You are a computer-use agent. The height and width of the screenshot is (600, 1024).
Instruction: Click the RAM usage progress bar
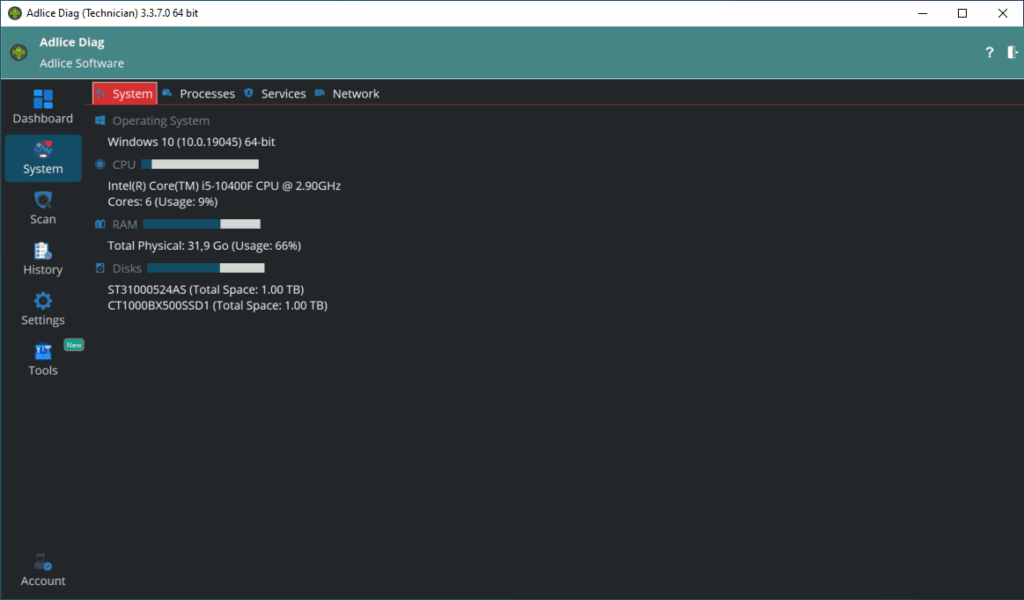201,224
